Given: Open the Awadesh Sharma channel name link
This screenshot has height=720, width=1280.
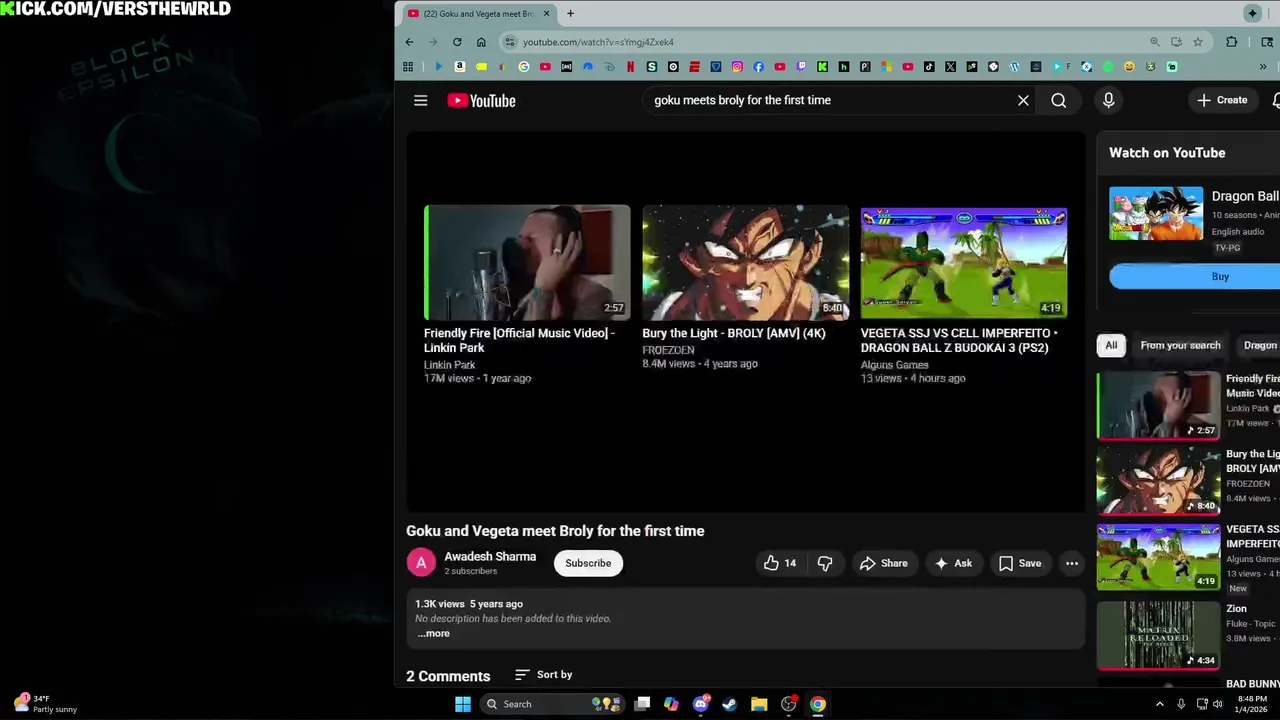Looking at the screenshot, I should tap(490, 556).
